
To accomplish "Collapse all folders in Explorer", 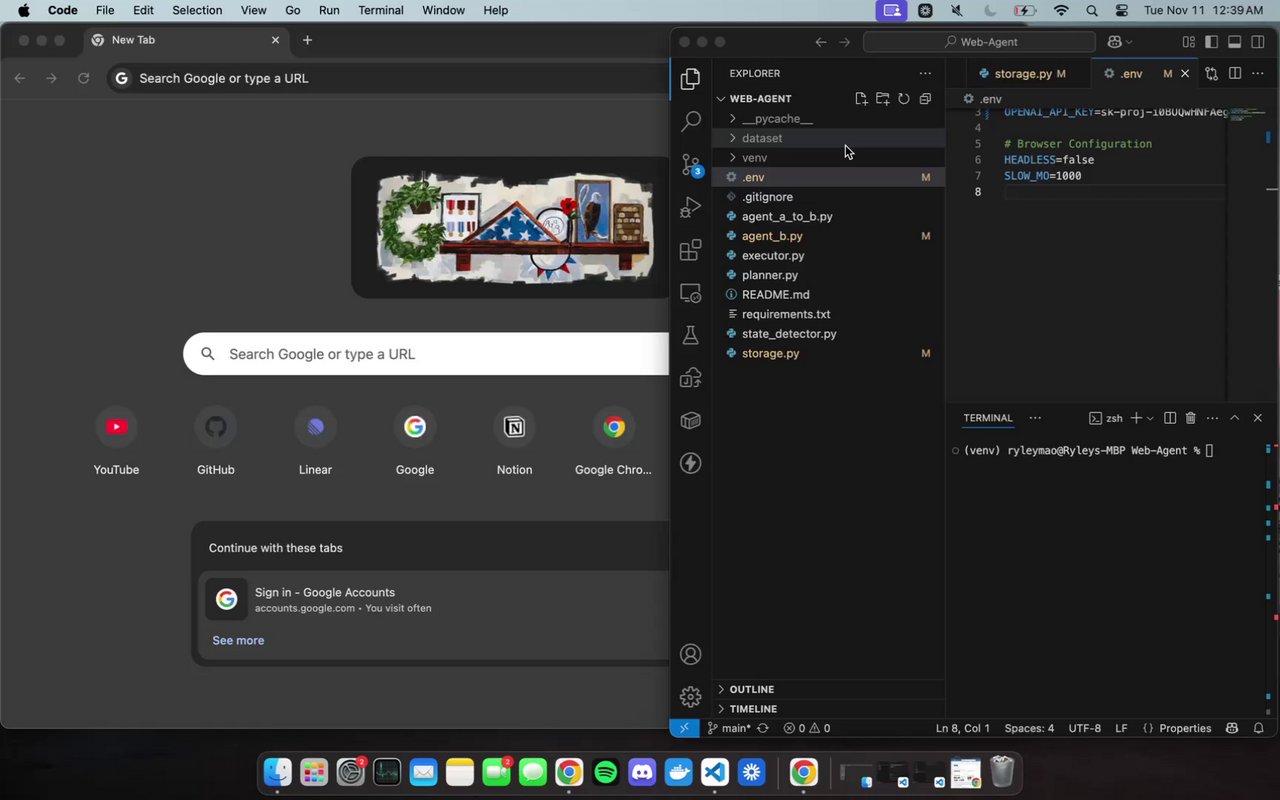I will point(925,99).
